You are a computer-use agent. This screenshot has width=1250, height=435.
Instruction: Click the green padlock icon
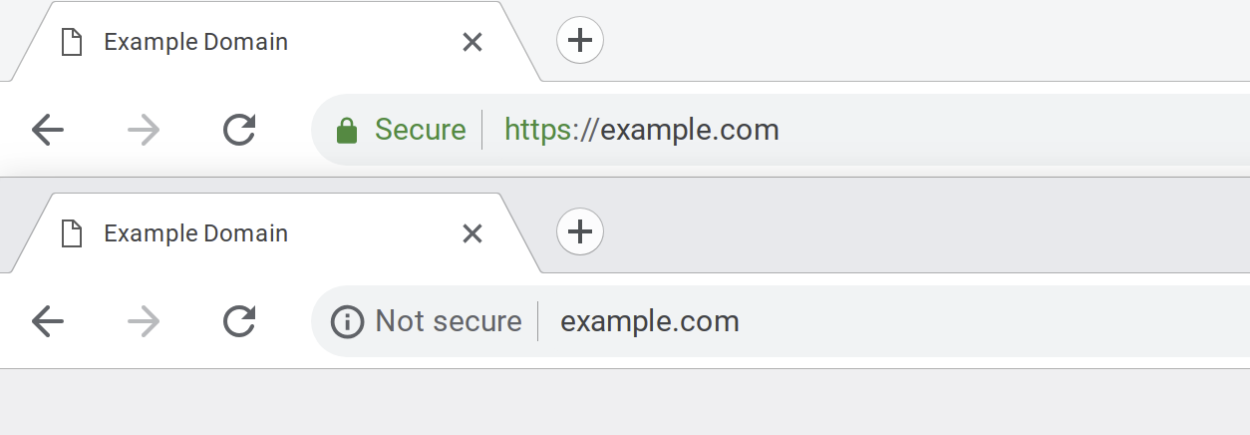(347, 131)
